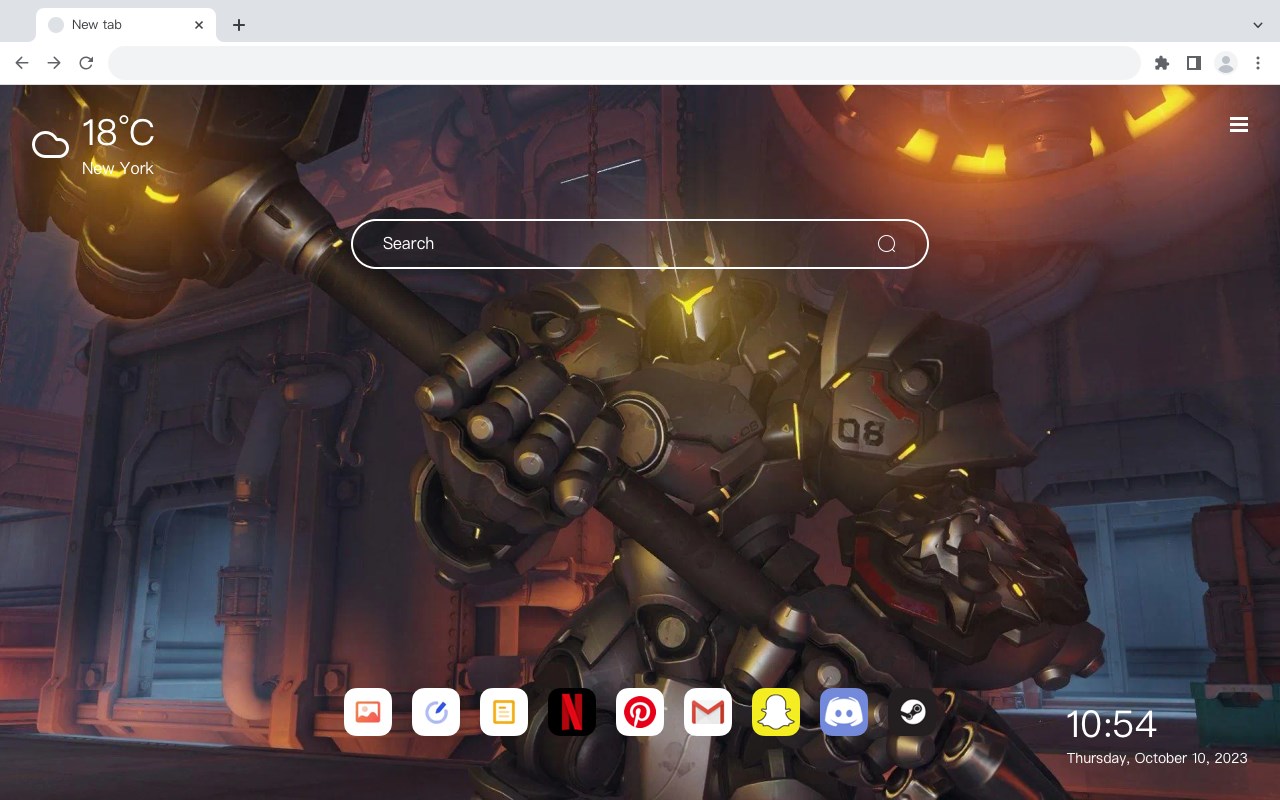Click the cloud weather icon
This screenshot has width=1280, height=800.
(x=50, y=145)
